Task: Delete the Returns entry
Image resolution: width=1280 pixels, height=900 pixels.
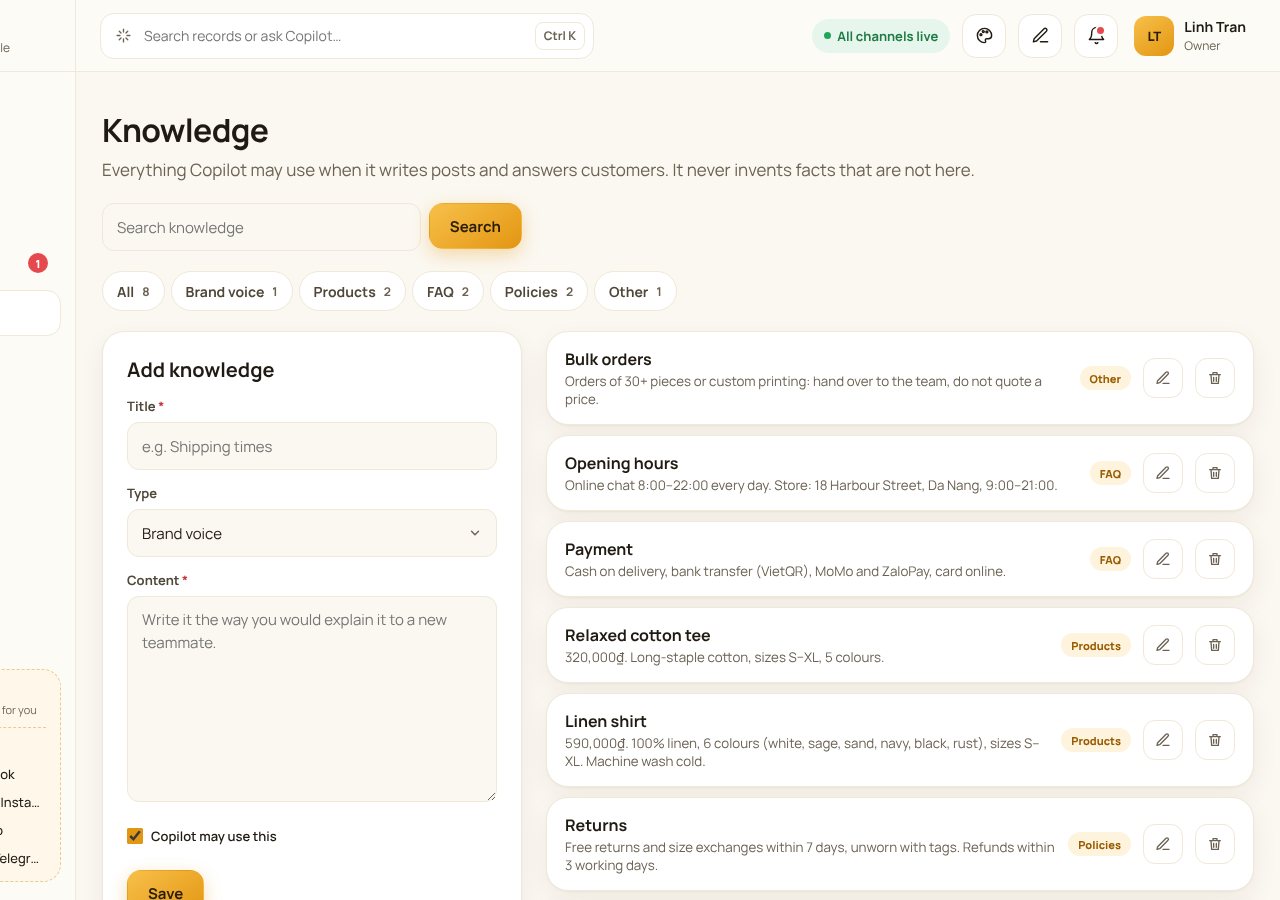Action: [x=1215, y=844]
